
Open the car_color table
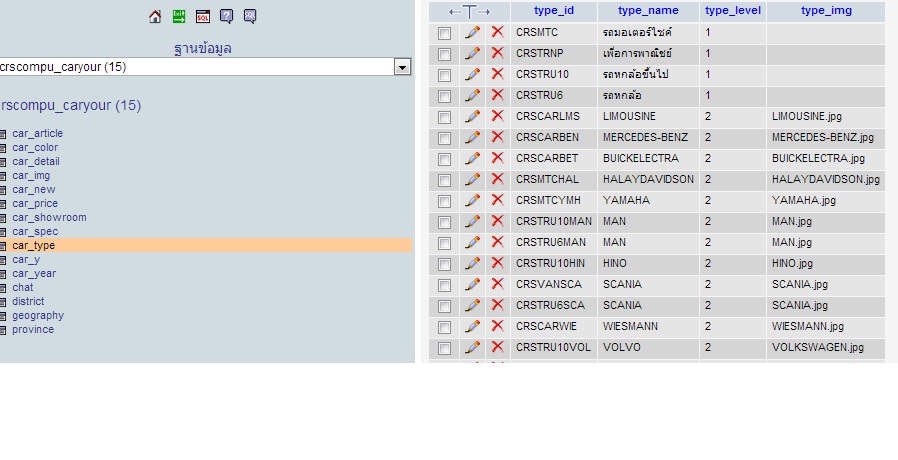click(35, 147)
